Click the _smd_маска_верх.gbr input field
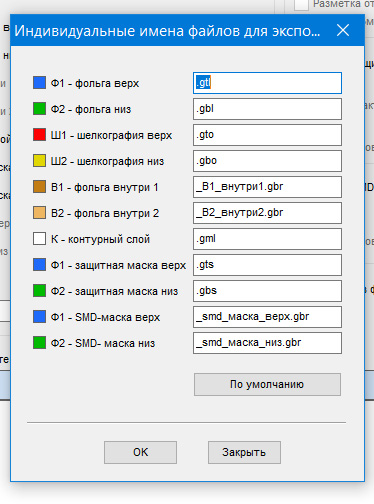This screenshot has height=504, width=374. coord(267,317)
